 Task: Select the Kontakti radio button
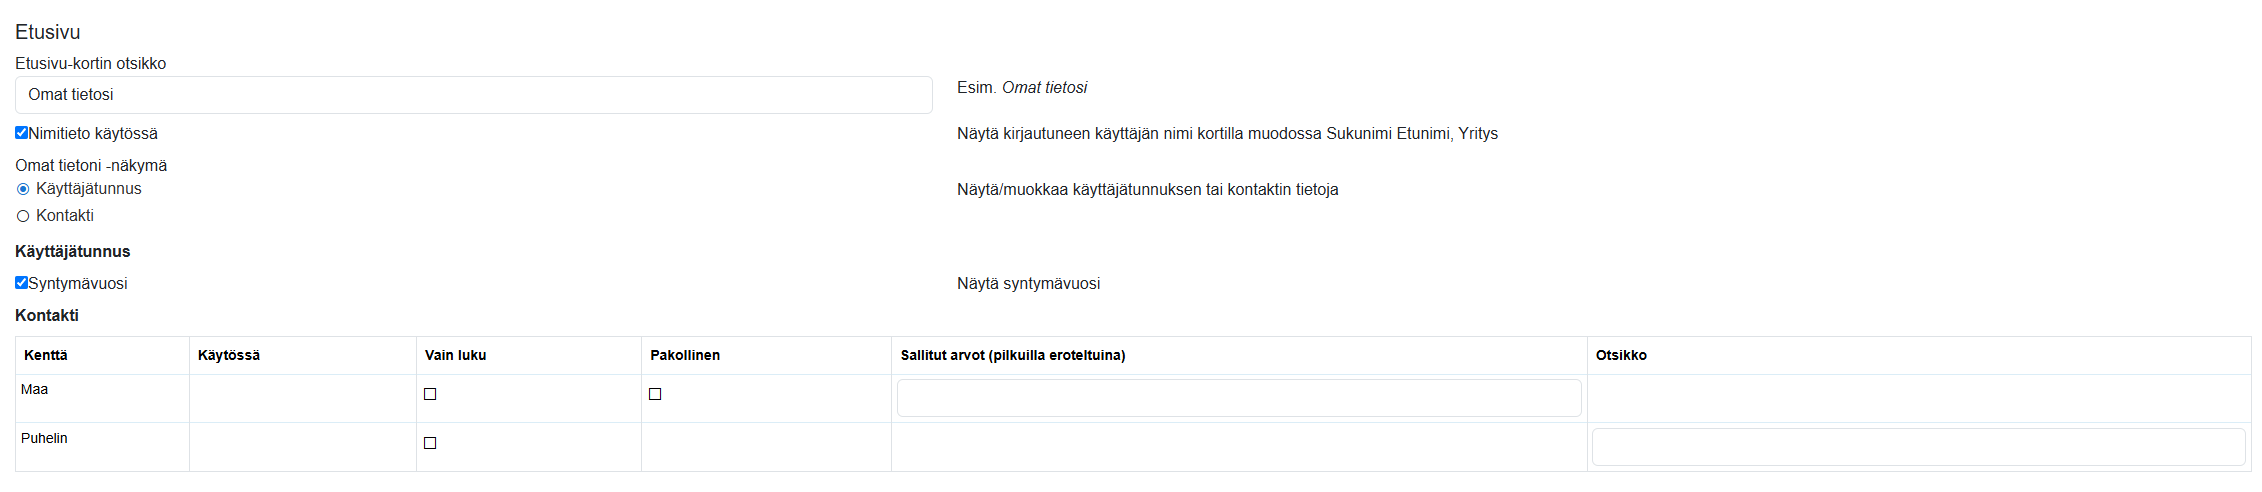[23, 216]
